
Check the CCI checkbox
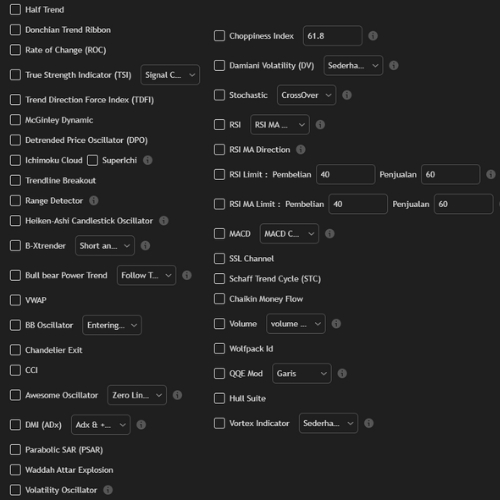tap(15, 370)
